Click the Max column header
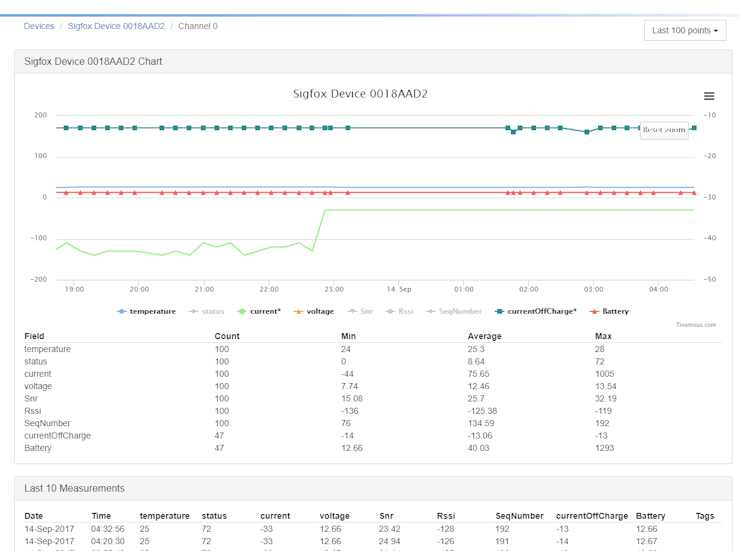 point(603,336)
